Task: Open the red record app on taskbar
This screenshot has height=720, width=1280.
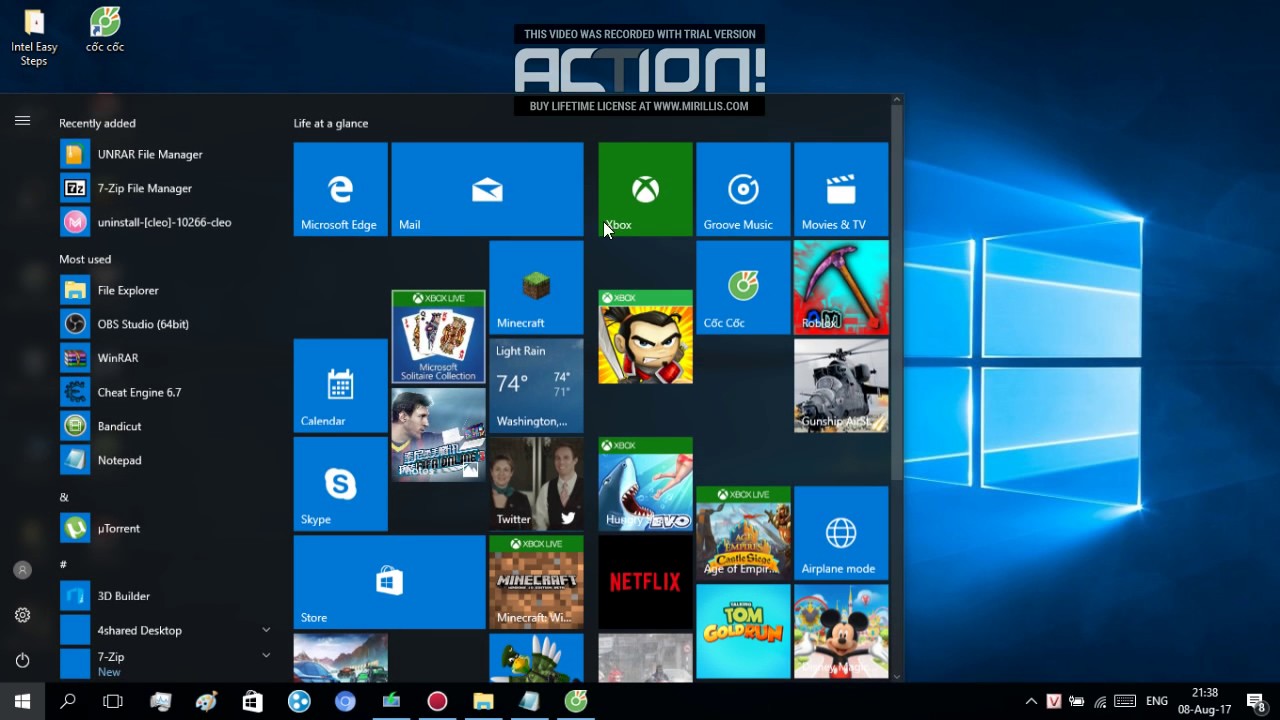Action: [437, 701]
